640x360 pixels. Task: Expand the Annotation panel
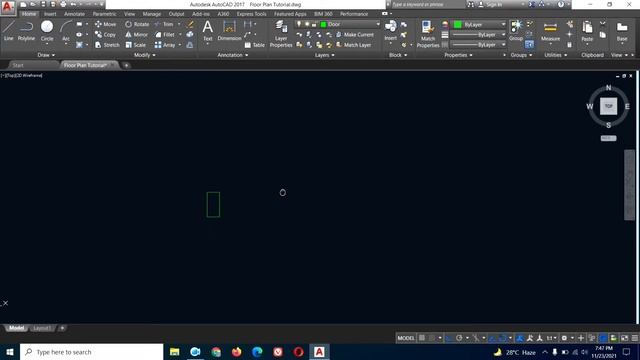pyautogui.click(x=233, y=55)
